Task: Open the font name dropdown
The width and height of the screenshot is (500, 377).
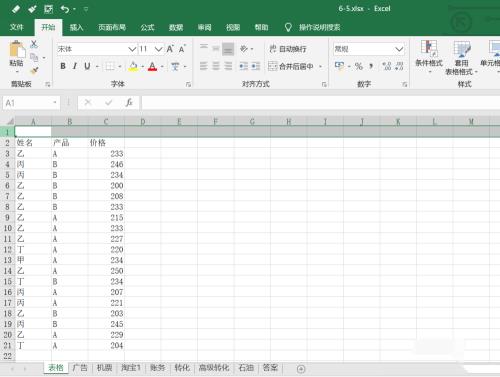Action: pyautogui.click(x=132, y=49)
